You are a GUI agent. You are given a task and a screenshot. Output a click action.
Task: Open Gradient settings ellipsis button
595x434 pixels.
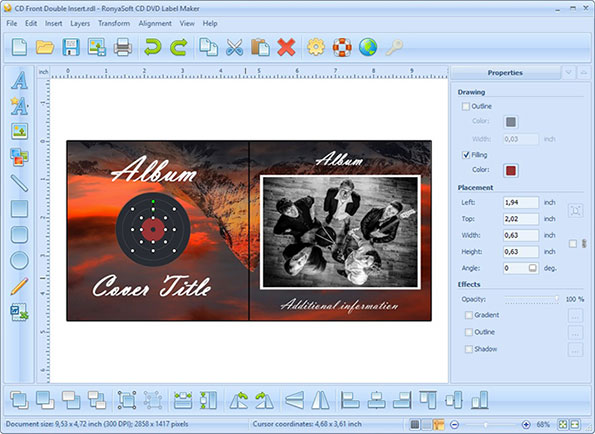tap(575, 316)
